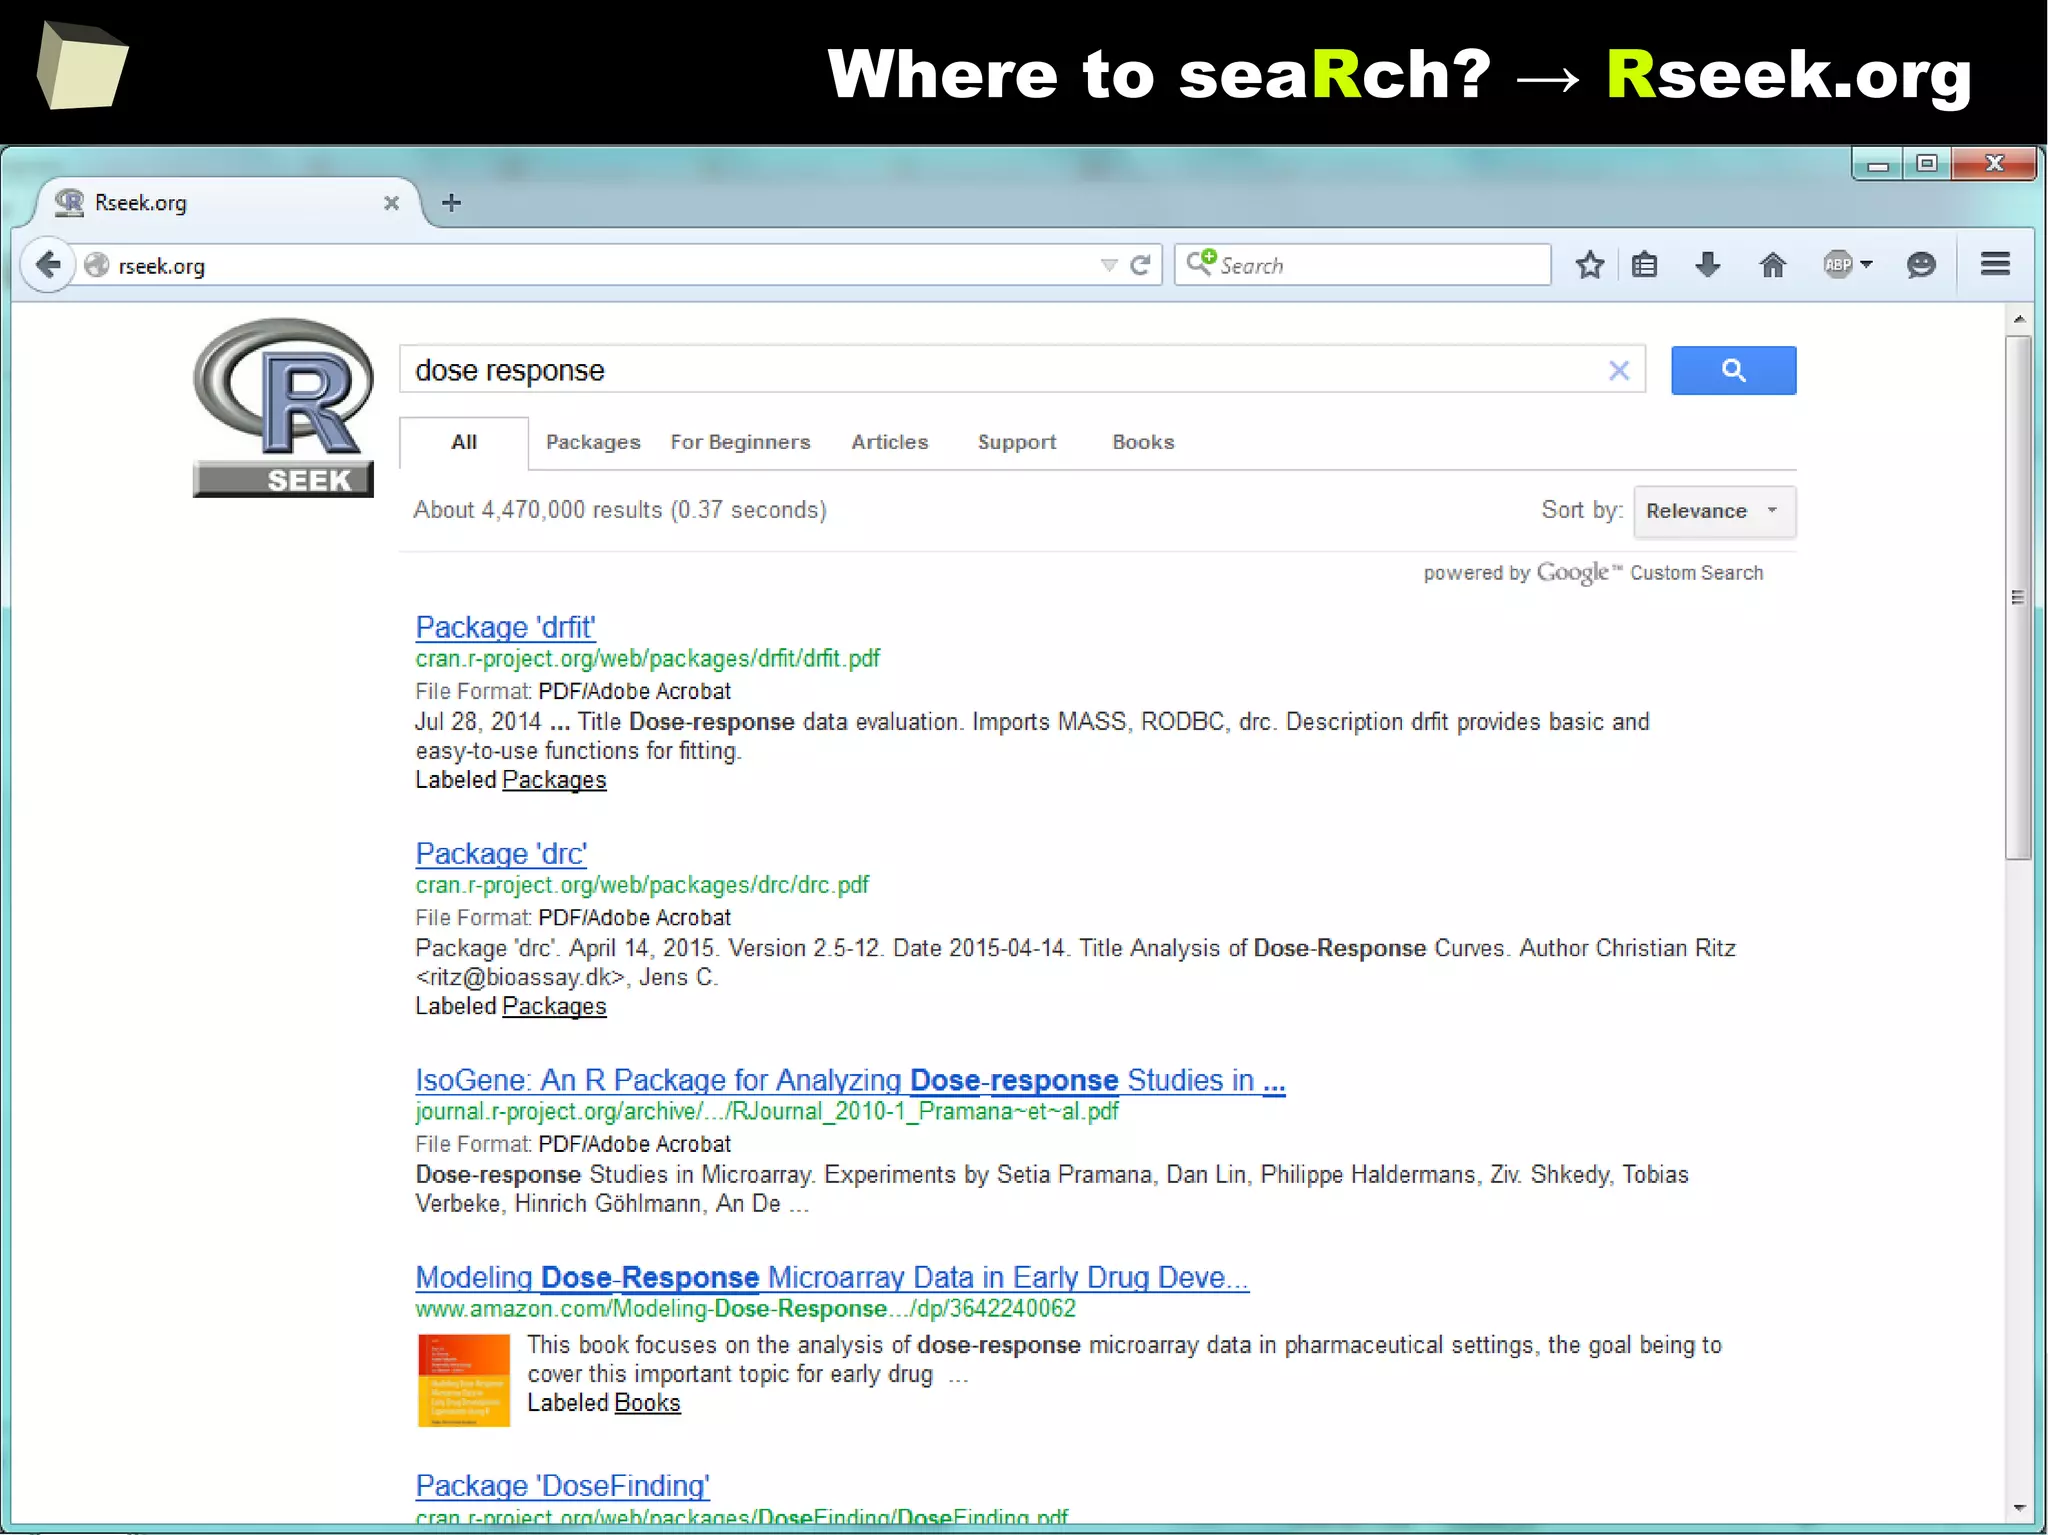Switch to the For Beginners tab
This screenshot has height=1535, width=2048.
click(740, 442)
